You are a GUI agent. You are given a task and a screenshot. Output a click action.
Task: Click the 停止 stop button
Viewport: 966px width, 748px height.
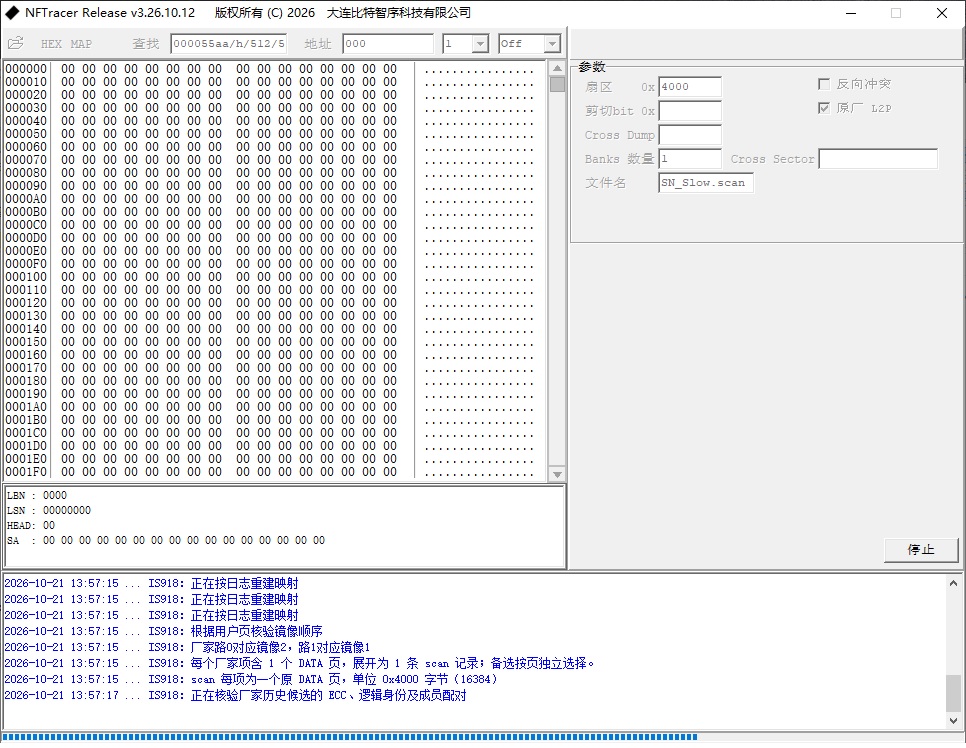(x=921, y=550)
